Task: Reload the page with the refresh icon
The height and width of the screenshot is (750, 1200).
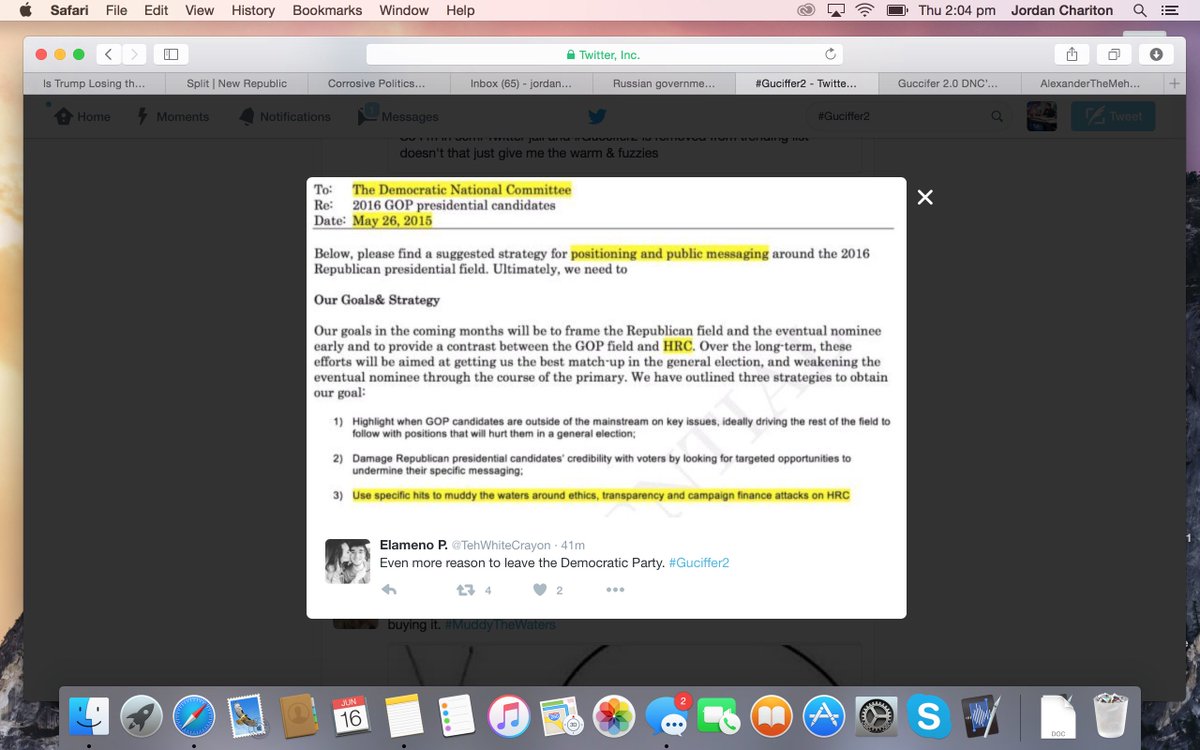Action: [830, 54]
